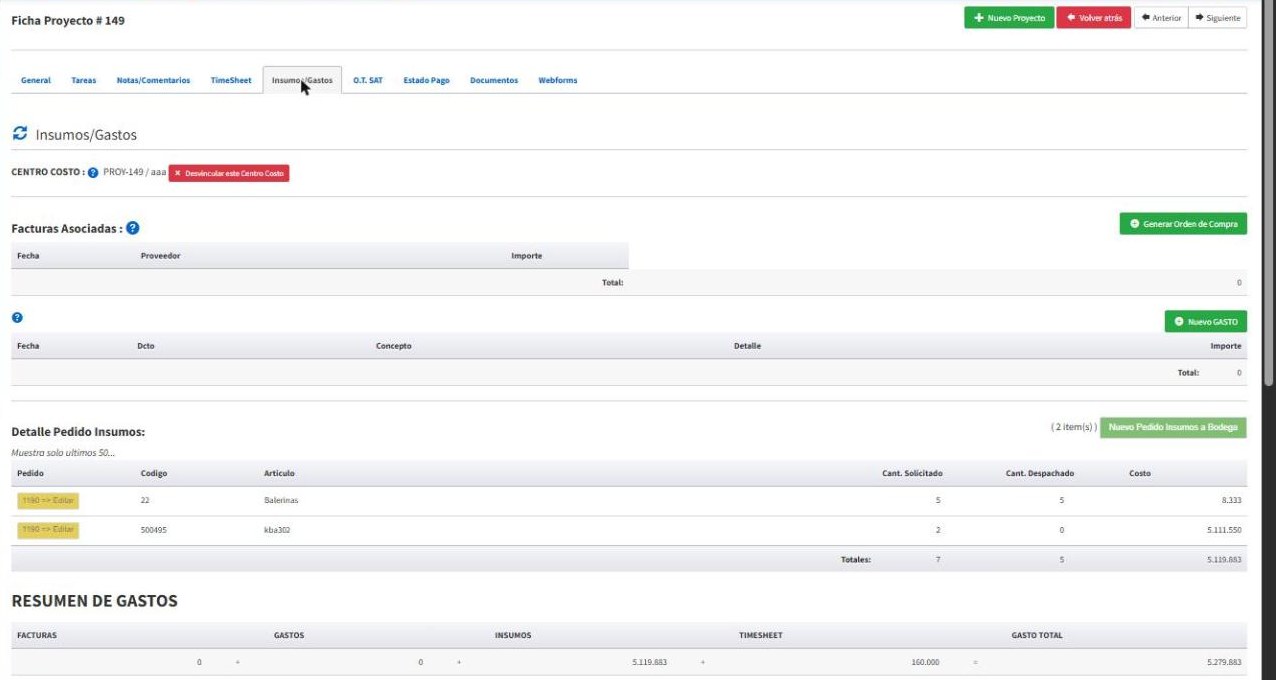This screenshot has height=680, width=1276.
Task: Click the cost center text "PROY-149 / aaa"
Action: (x=135, y=173)
